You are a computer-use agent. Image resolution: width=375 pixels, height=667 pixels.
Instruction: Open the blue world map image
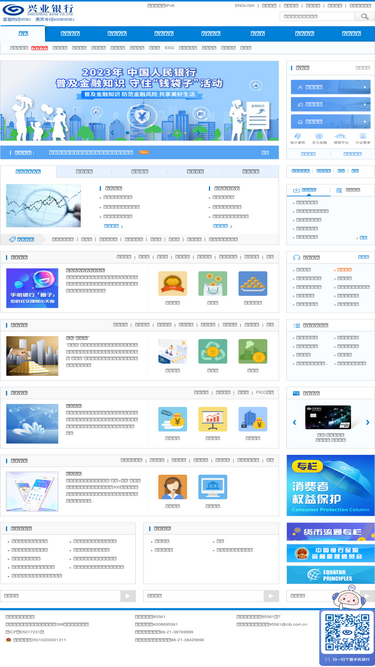tap(32, 424)
